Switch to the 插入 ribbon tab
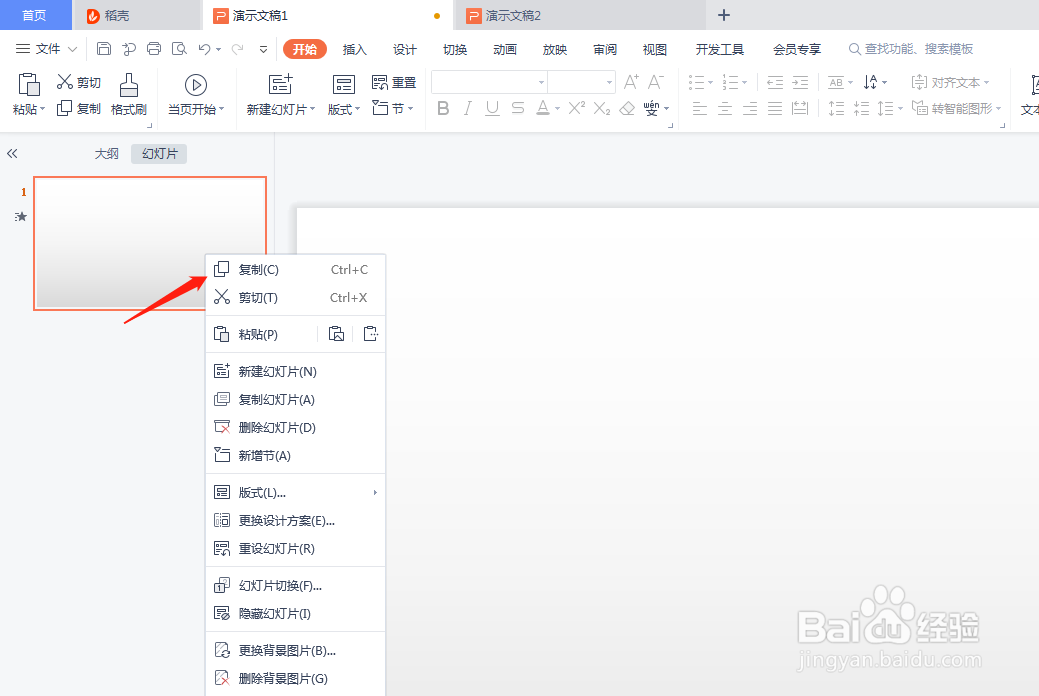The image size is (1039, 696). click(x=354, y=48)
